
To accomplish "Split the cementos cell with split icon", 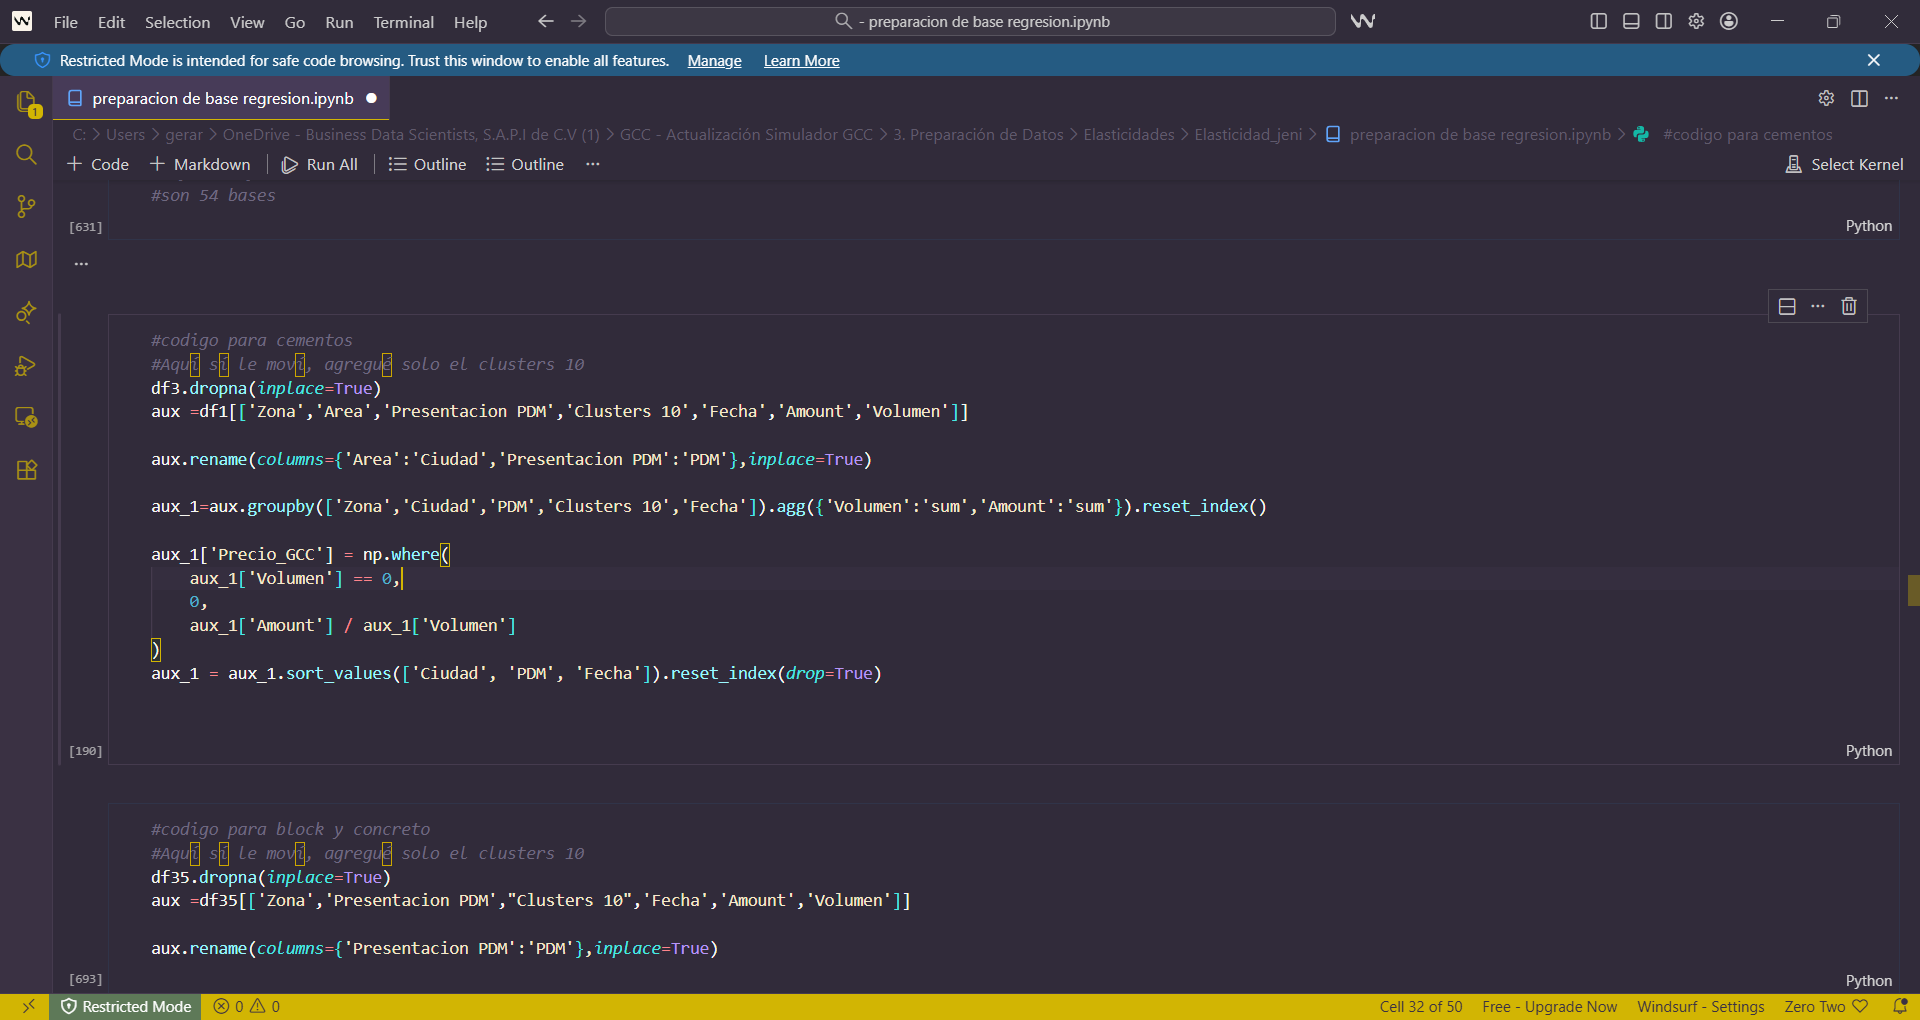I will point(1787,306).
